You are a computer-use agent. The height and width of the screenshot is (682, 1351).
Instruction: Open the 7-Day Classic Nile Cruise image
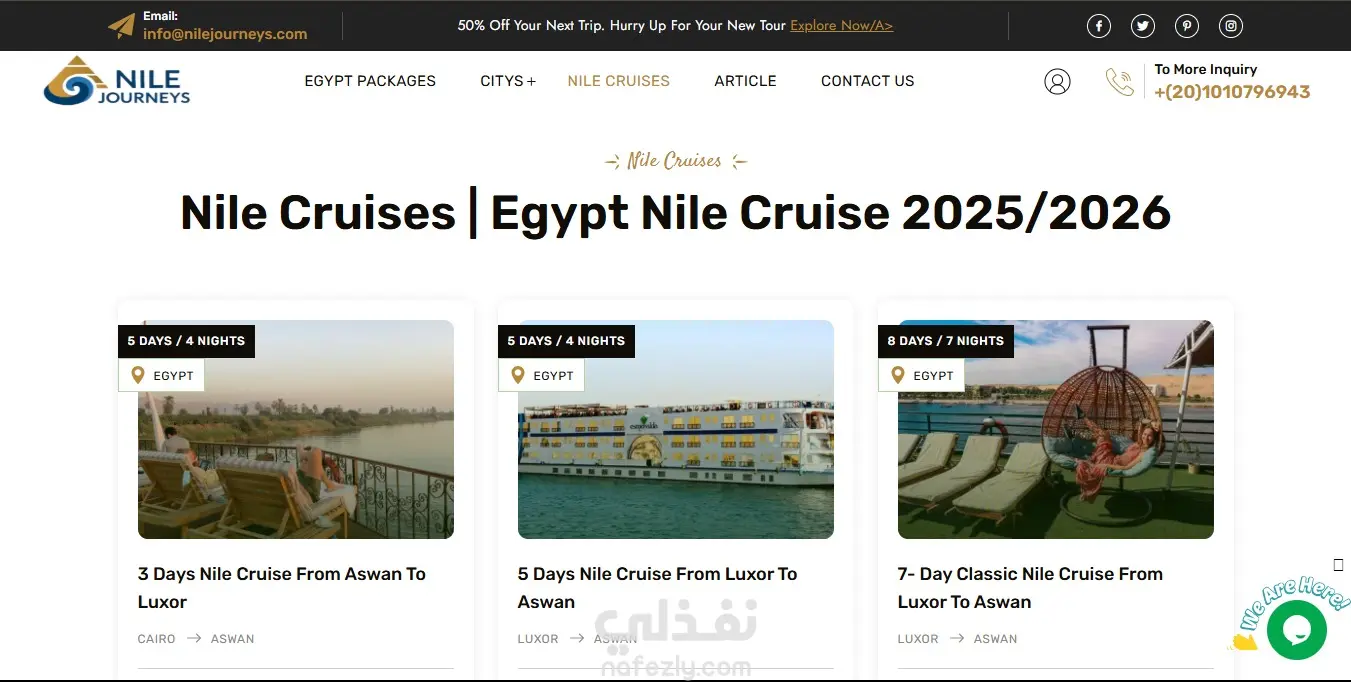coord(1056,429)
